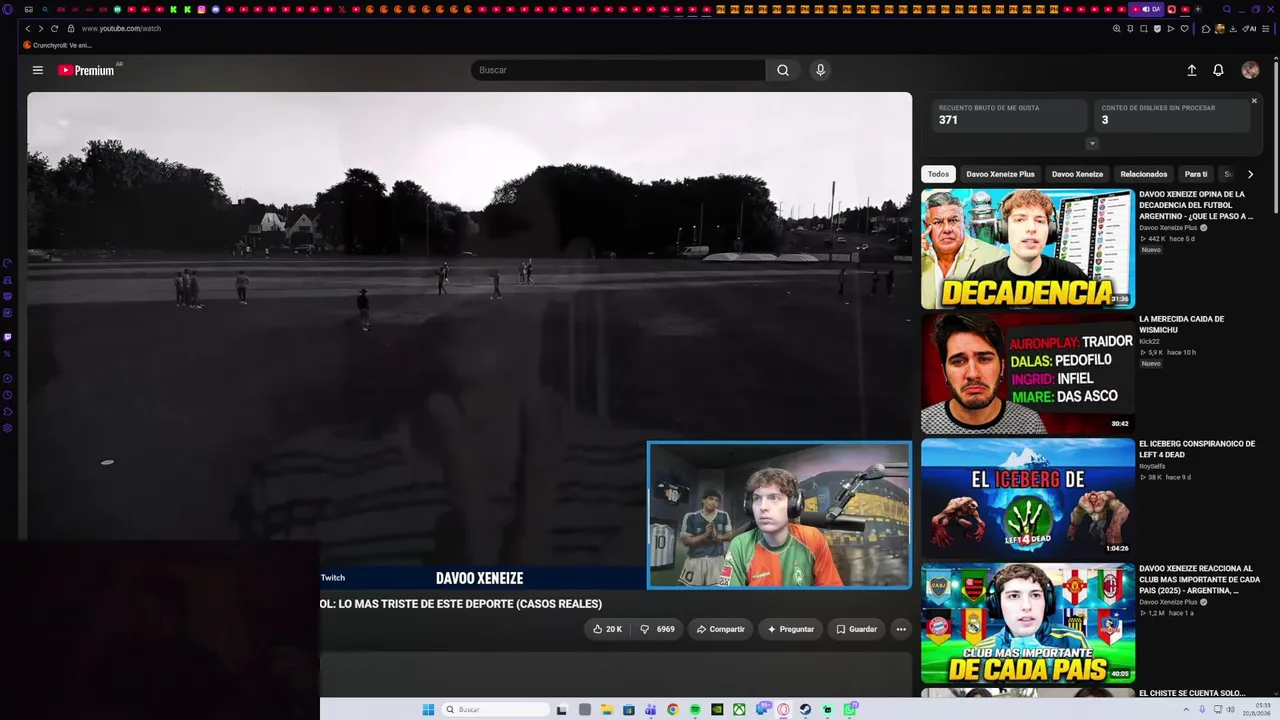The width and height of the screenshot is (1280, 720).
Task: Click the Windows taskbar Buscar search box
Action: 497,710
